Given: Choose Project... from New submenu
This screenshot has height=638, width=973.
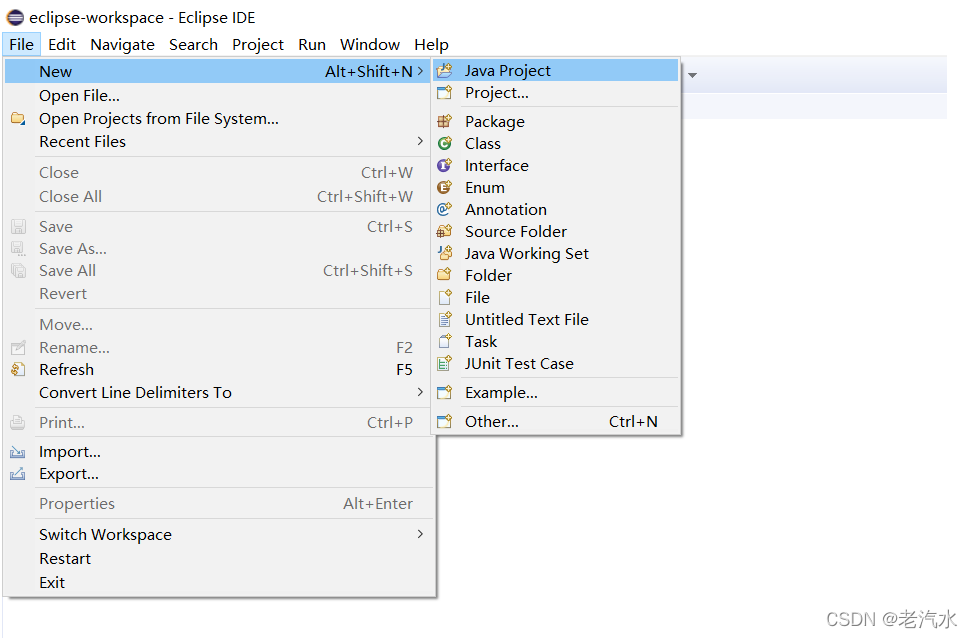Looking at the screenshot, I should (x=557, y=93).
